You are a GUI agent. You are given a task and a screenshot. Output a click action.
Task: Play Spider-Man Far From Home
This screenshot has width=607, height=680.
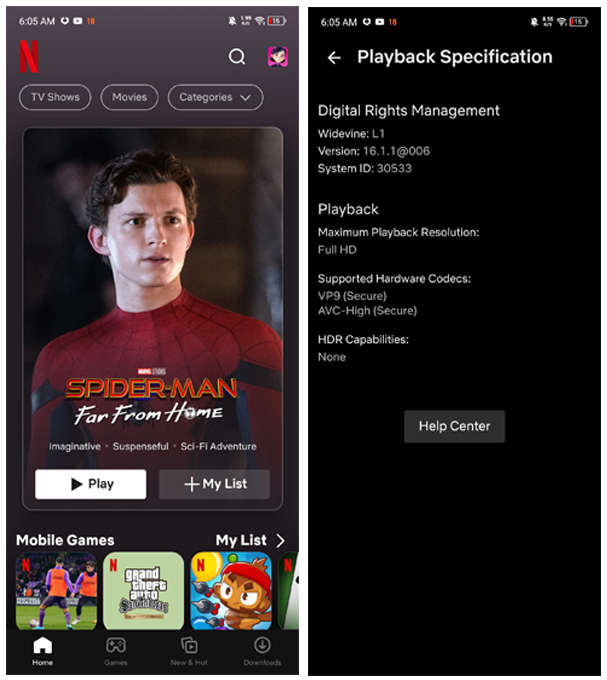(91, 484)
